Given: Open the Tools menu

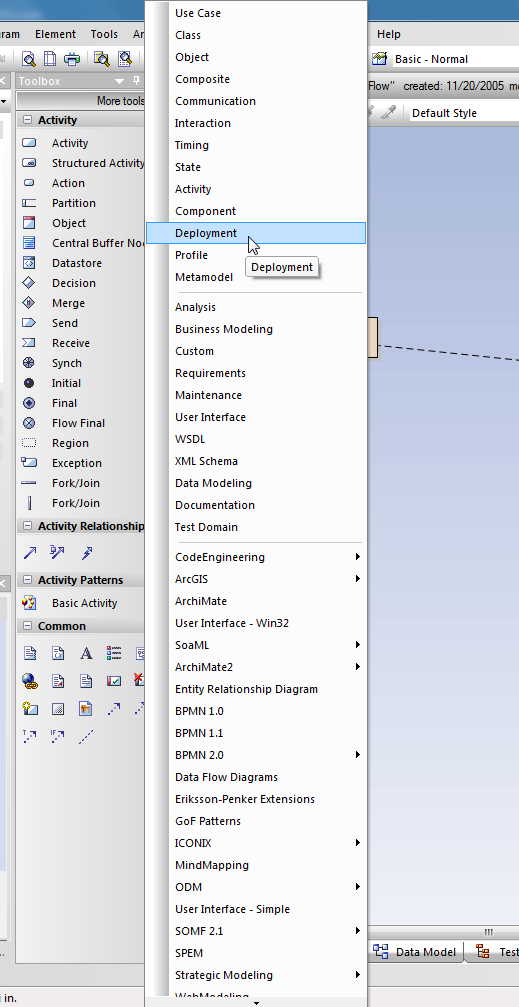Looking at the screenshot, I should [x=104, y=34].
